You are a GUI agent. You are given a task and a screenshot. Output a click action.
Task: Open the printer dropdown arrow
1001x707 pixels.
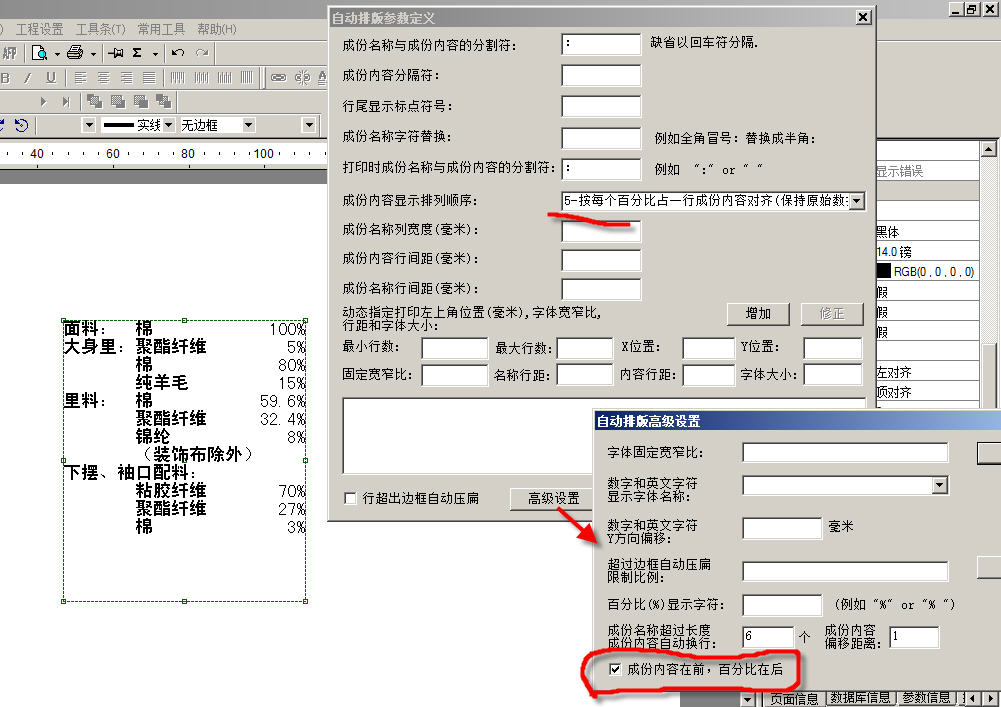point(93,54)
